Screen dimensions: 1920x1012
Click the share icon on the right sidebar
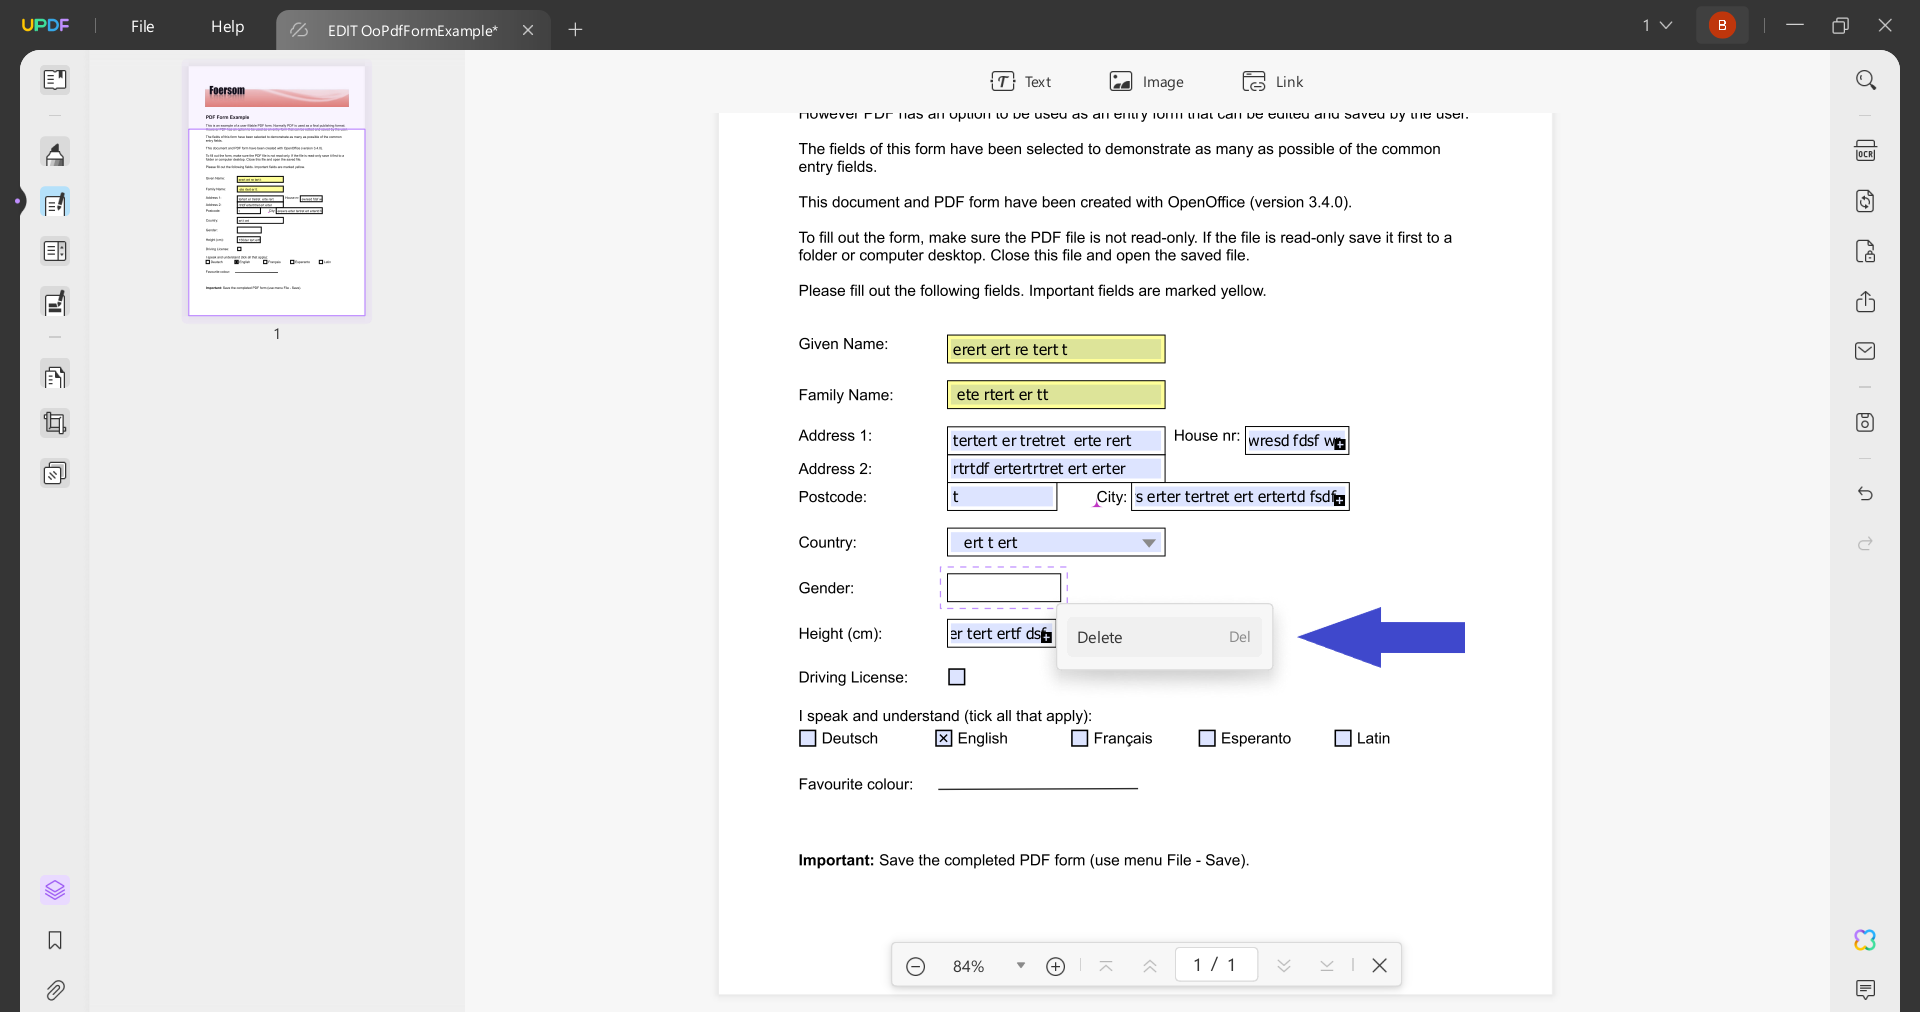point(1866,301)
